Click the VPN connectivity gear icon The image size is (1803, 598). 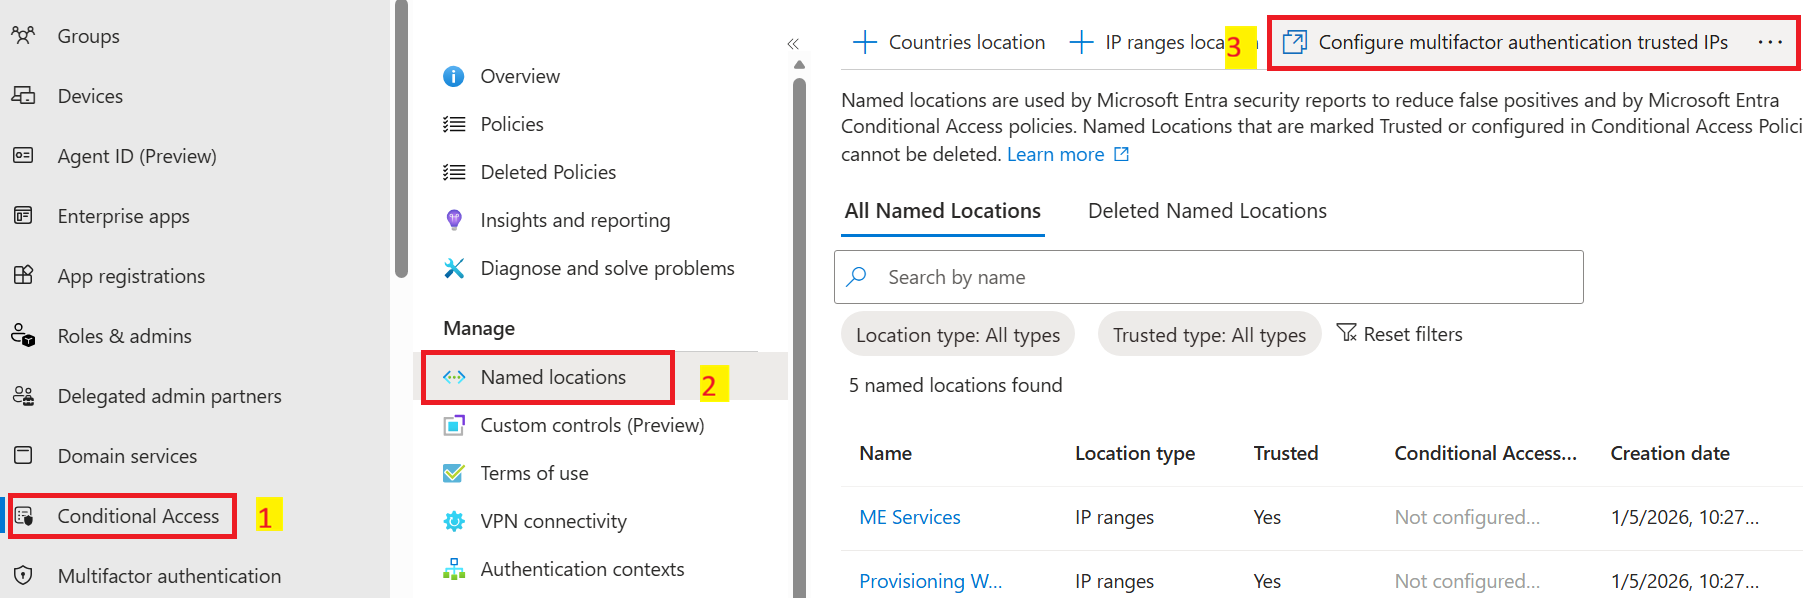point(454,521)
